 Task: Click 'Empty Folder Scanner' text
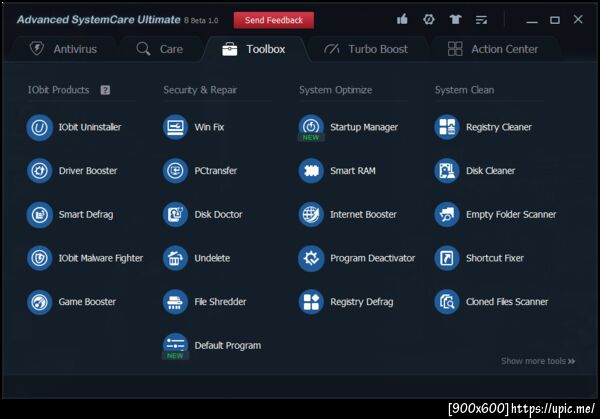point(511,215)
